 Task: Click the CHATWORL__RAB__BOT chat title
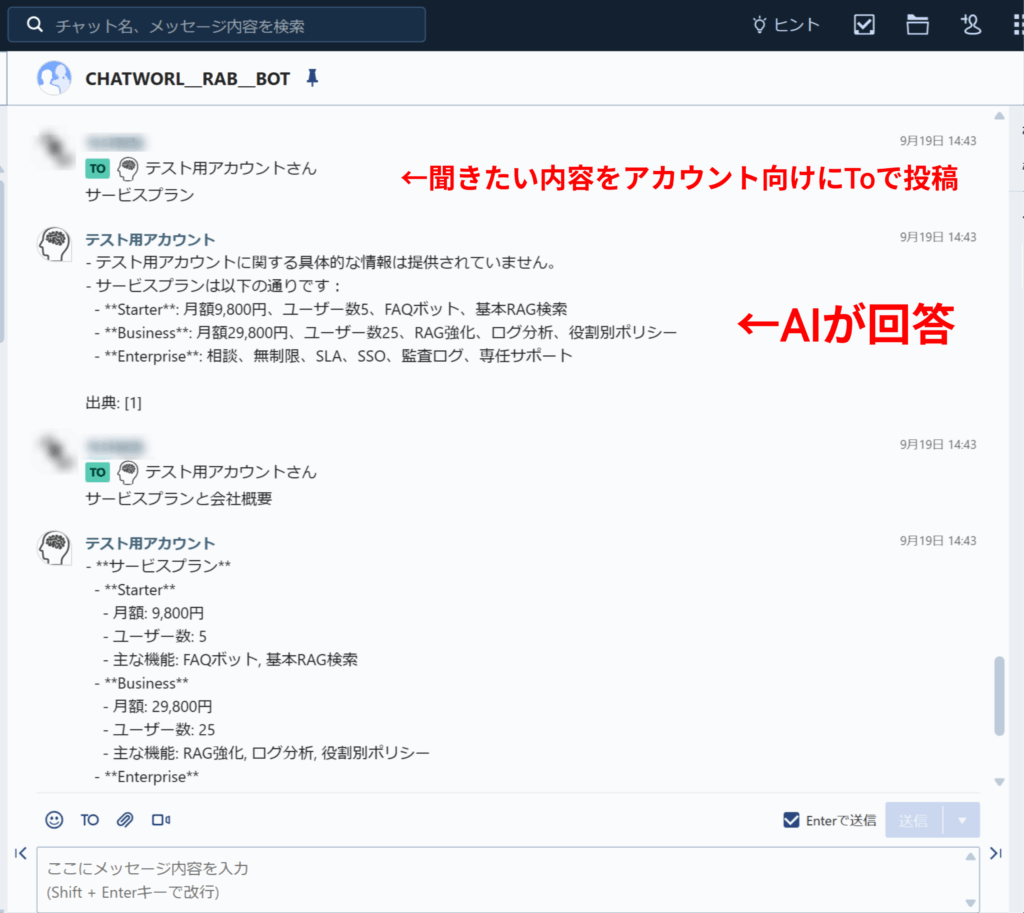tap(187, 78)
